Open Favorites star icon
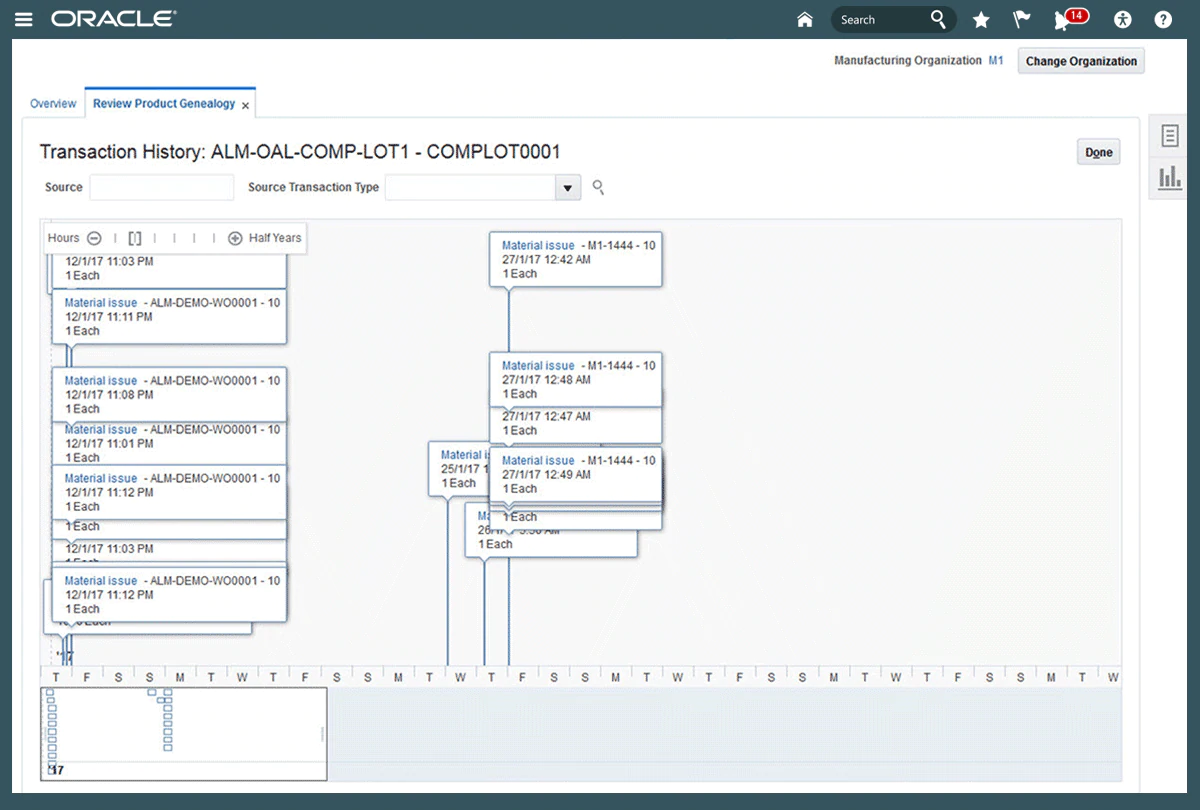The height and width of the screenshot is (810, 1200). [981, 19]
